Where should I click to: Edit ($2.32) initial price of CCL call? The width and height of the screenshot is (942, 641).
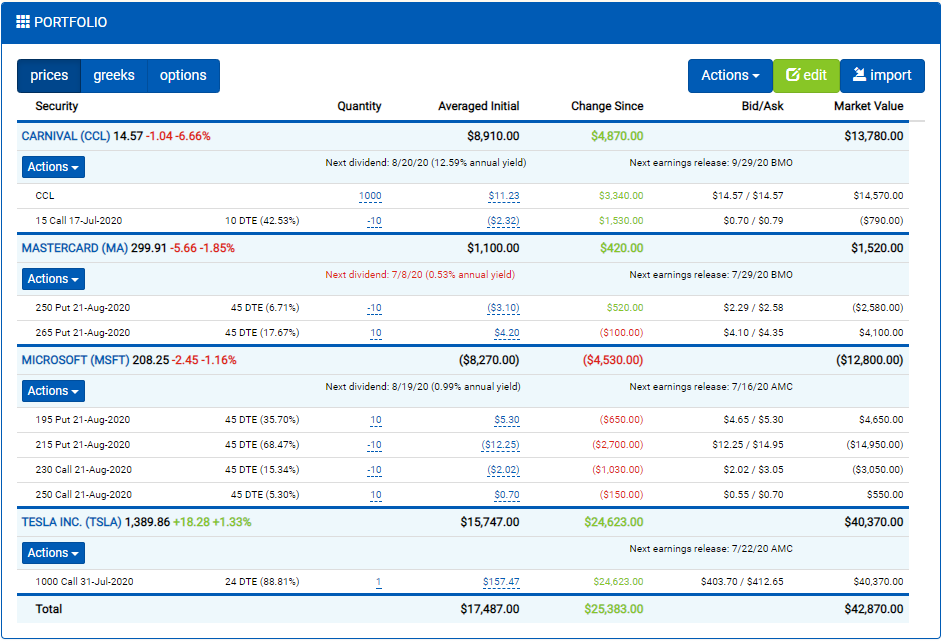[x=503, y=221]
